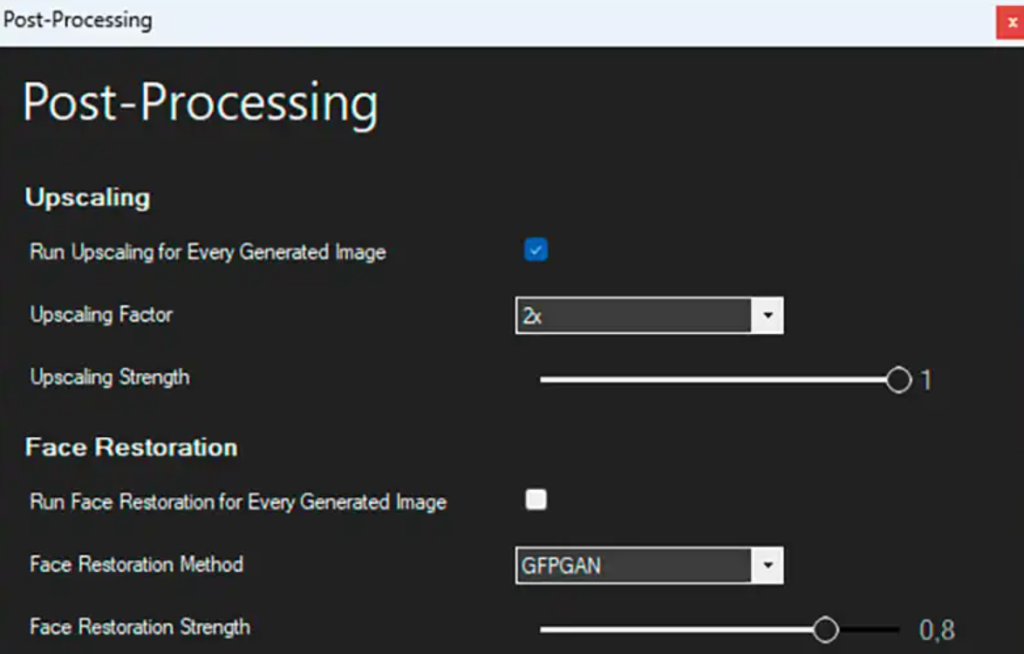Expand the Upscaling Factor list arrow
The height and width of the screenshot is (654, 1024).
pyautogui.click(x=768, y=314)
